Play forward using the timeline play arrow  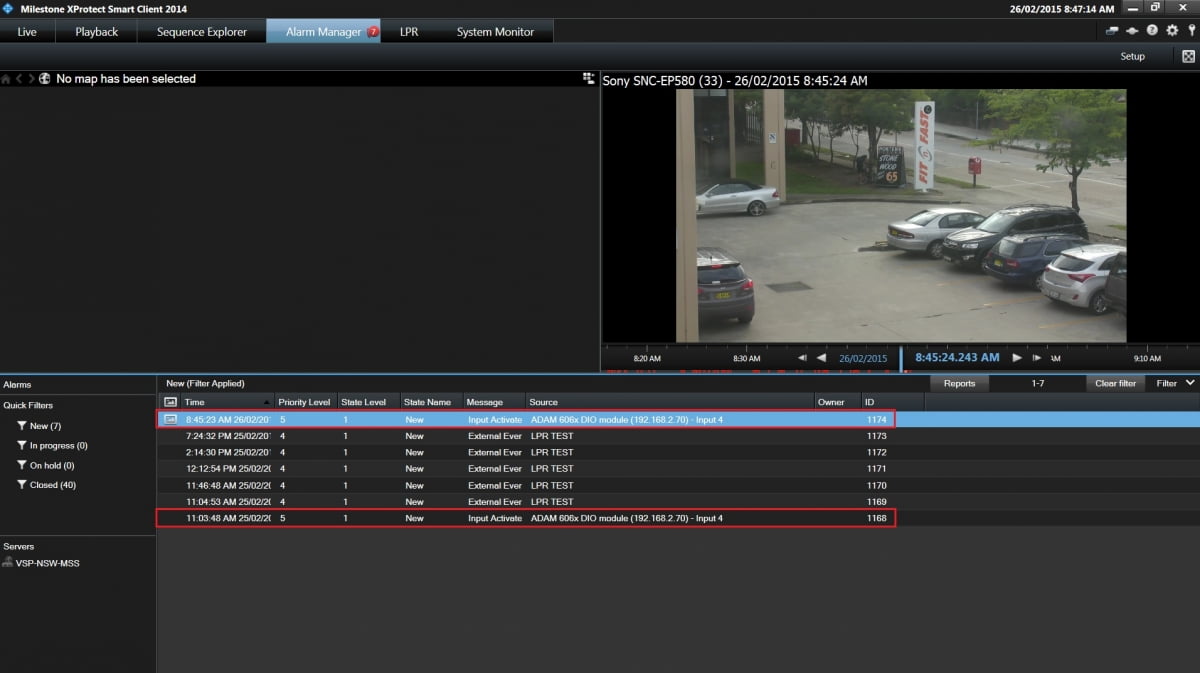tap(1017, 358)
